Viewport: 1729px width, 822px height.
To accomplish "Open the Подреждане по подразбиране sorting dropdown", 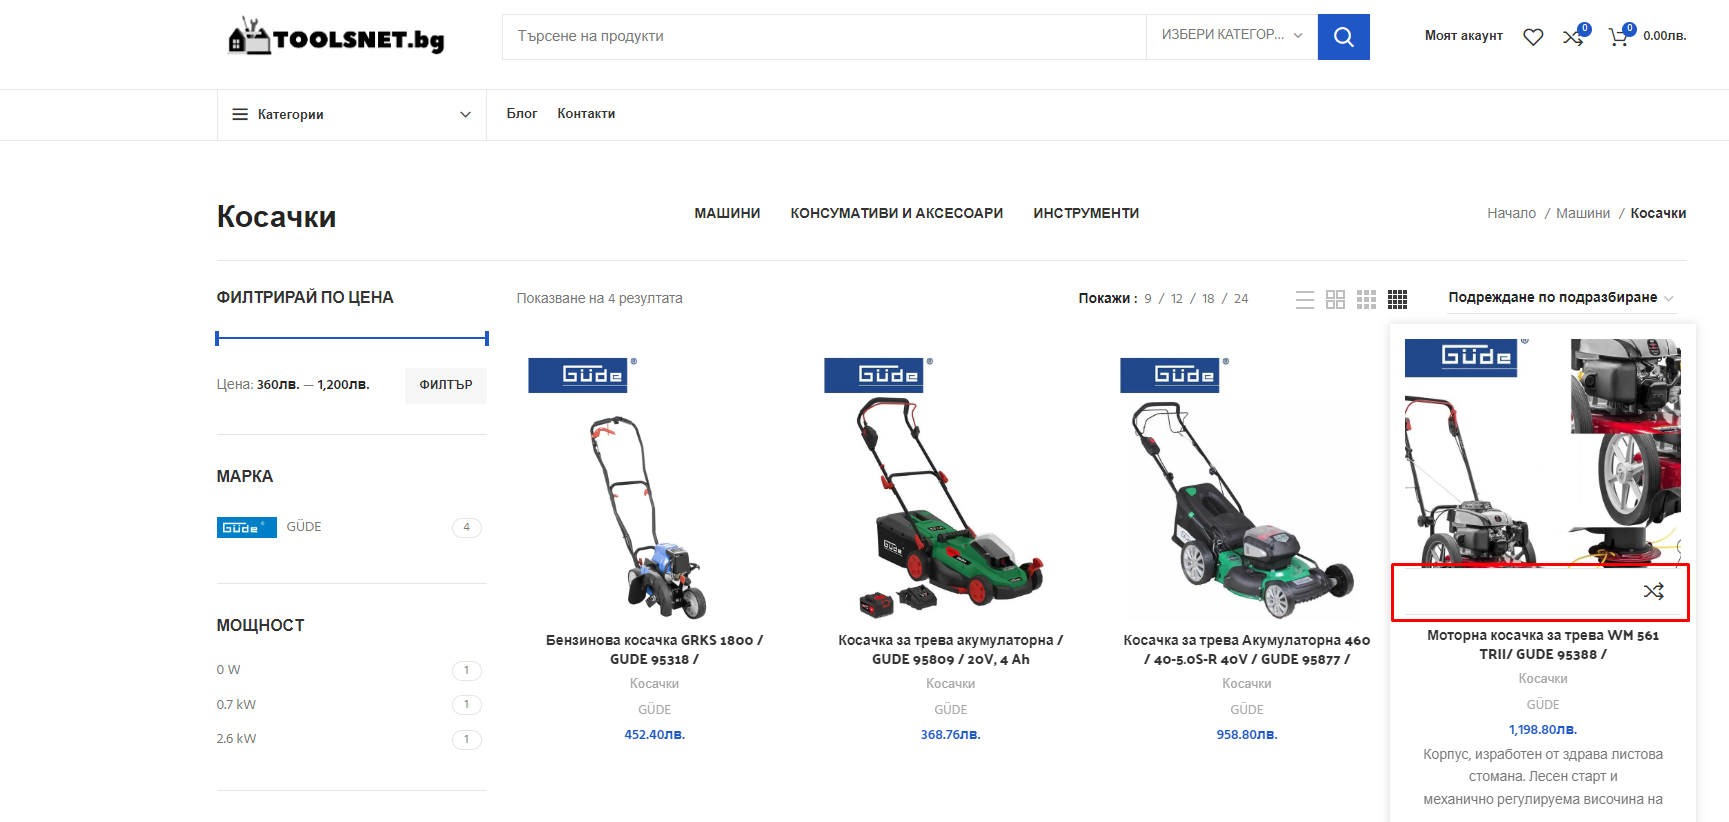I will 1560,297.
